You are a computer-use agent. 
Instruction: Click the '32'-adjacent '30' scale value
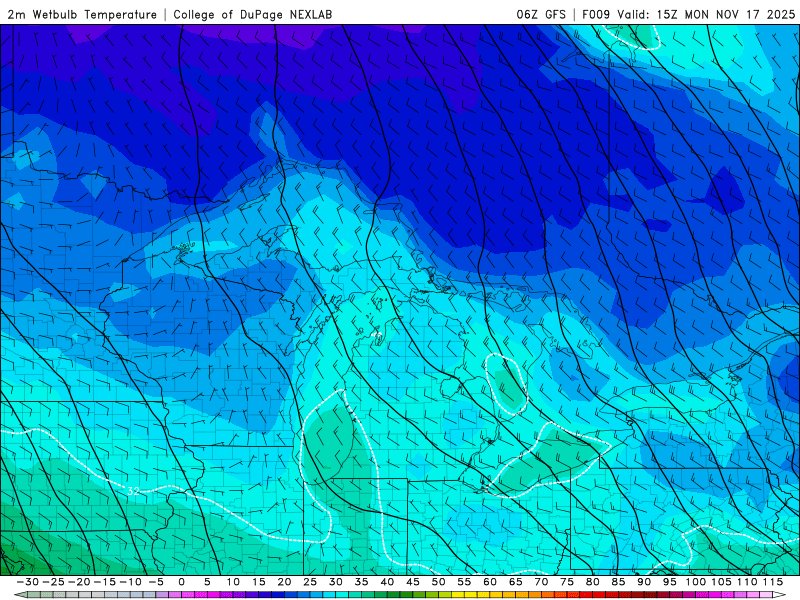335,582
